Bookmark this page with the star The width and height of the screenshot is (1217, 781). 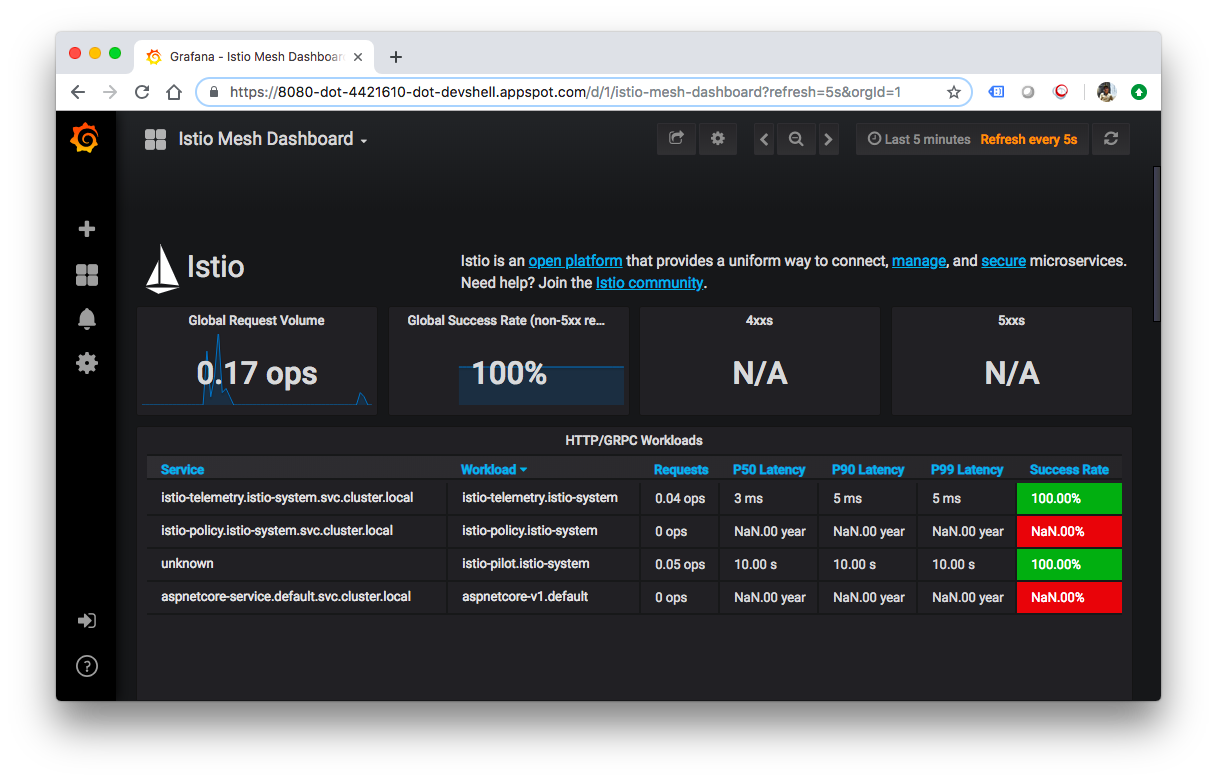coord(953,92)
